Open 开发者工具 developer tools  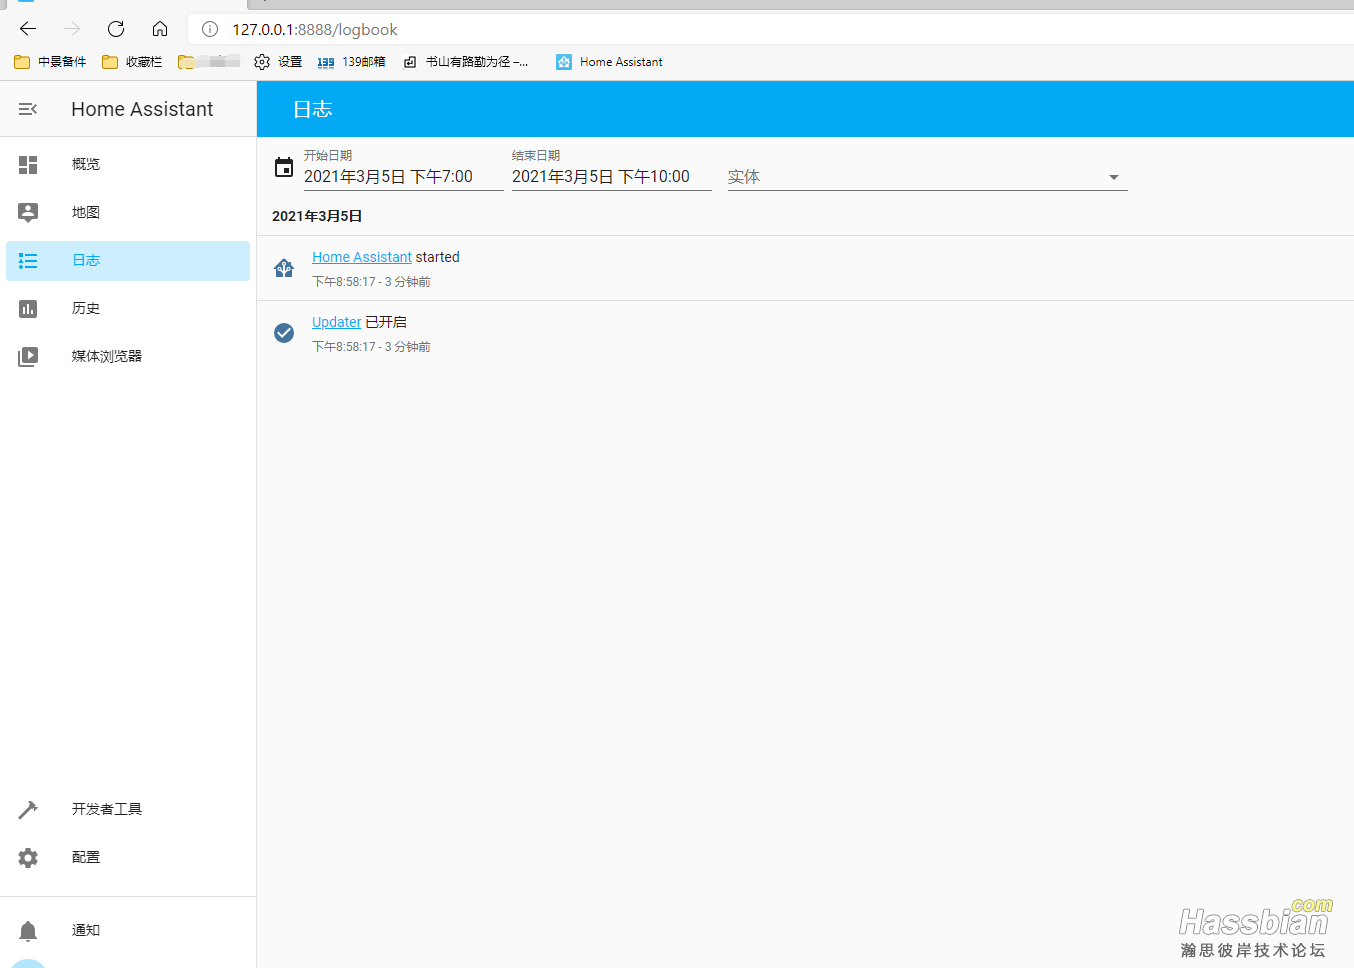[x=128, y=809]
